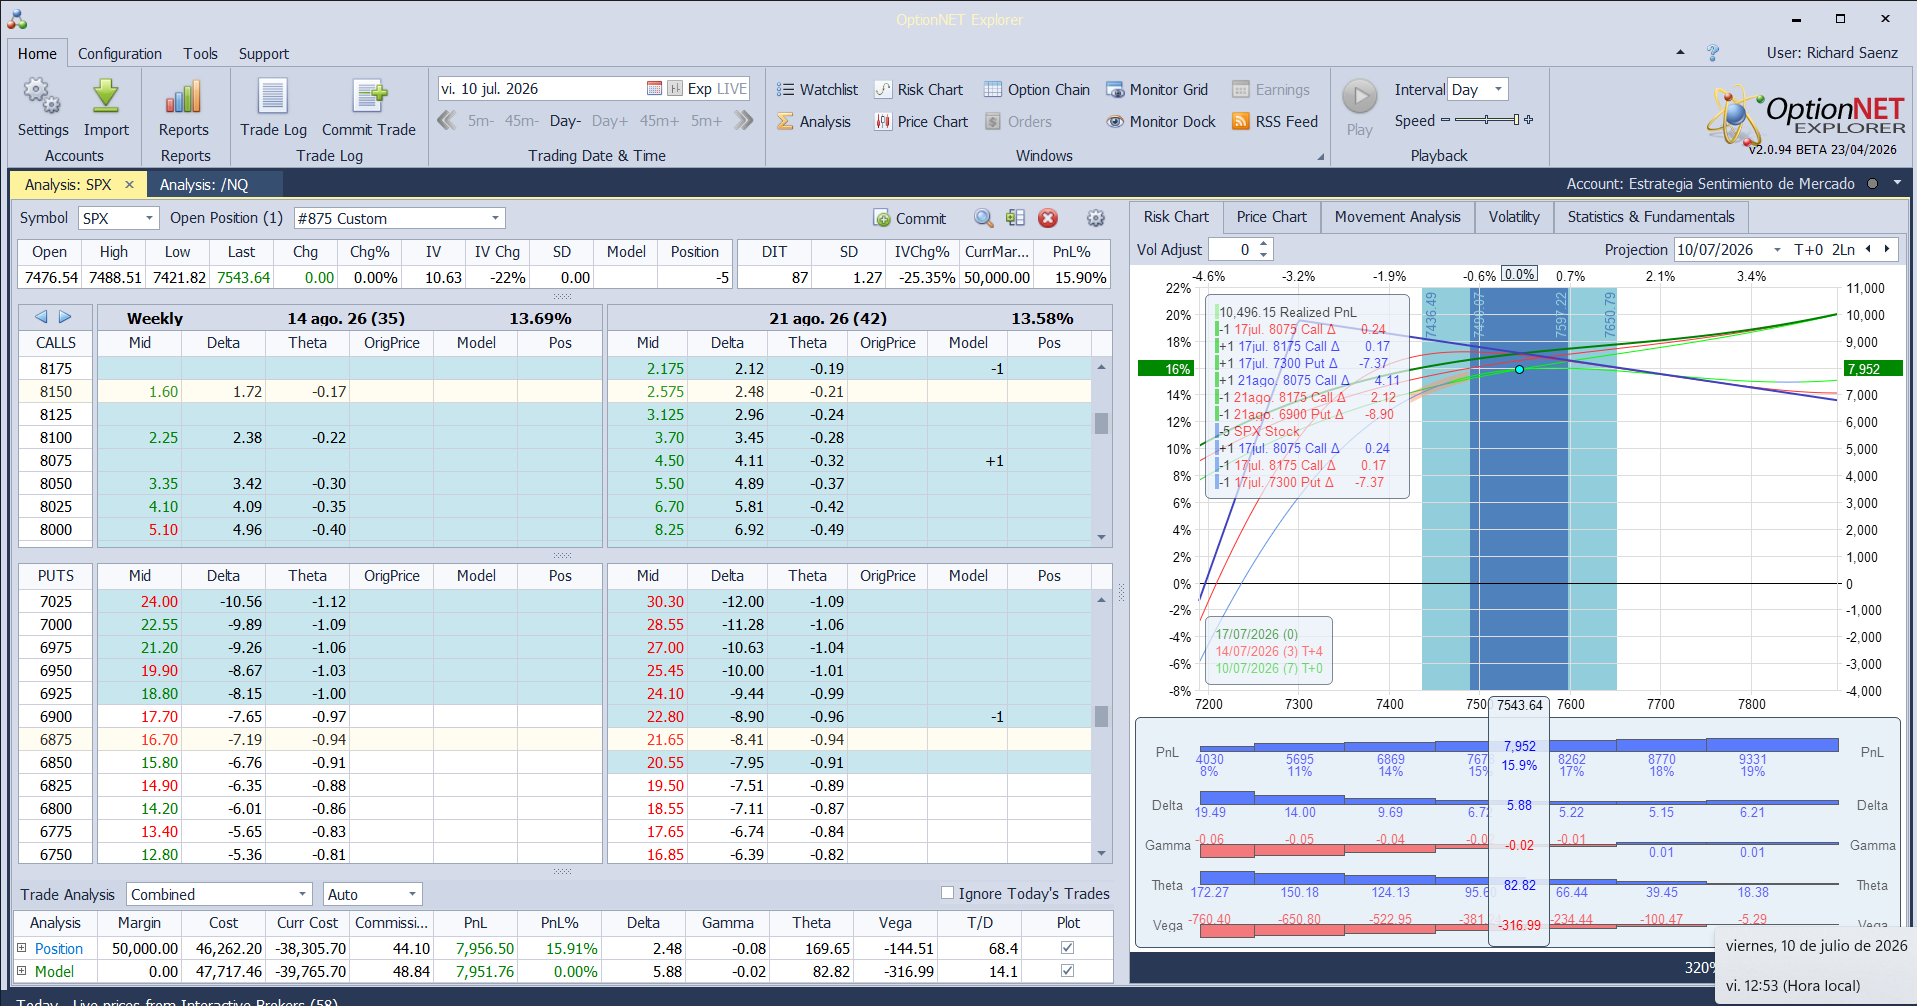Open the Risk Chart window from the ribbon
The width and height of the screenshot is (1917, 1006).
[x=919, y=90]
